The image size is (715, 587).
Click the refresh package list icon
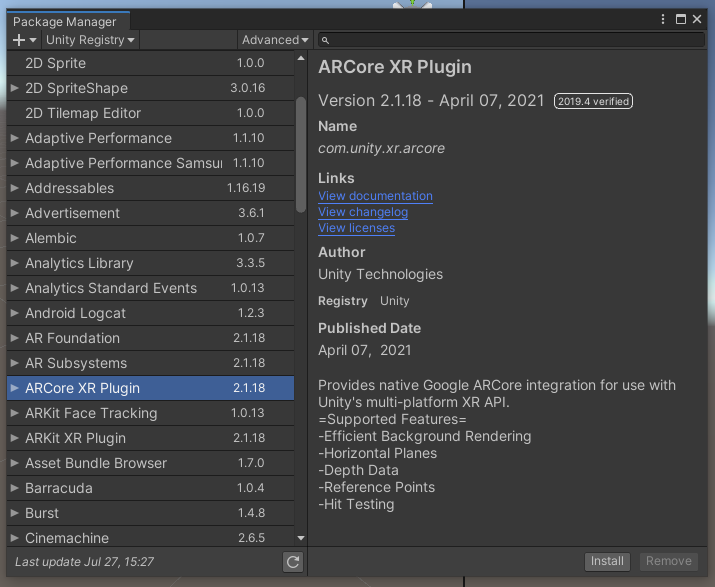click(293, 561)
